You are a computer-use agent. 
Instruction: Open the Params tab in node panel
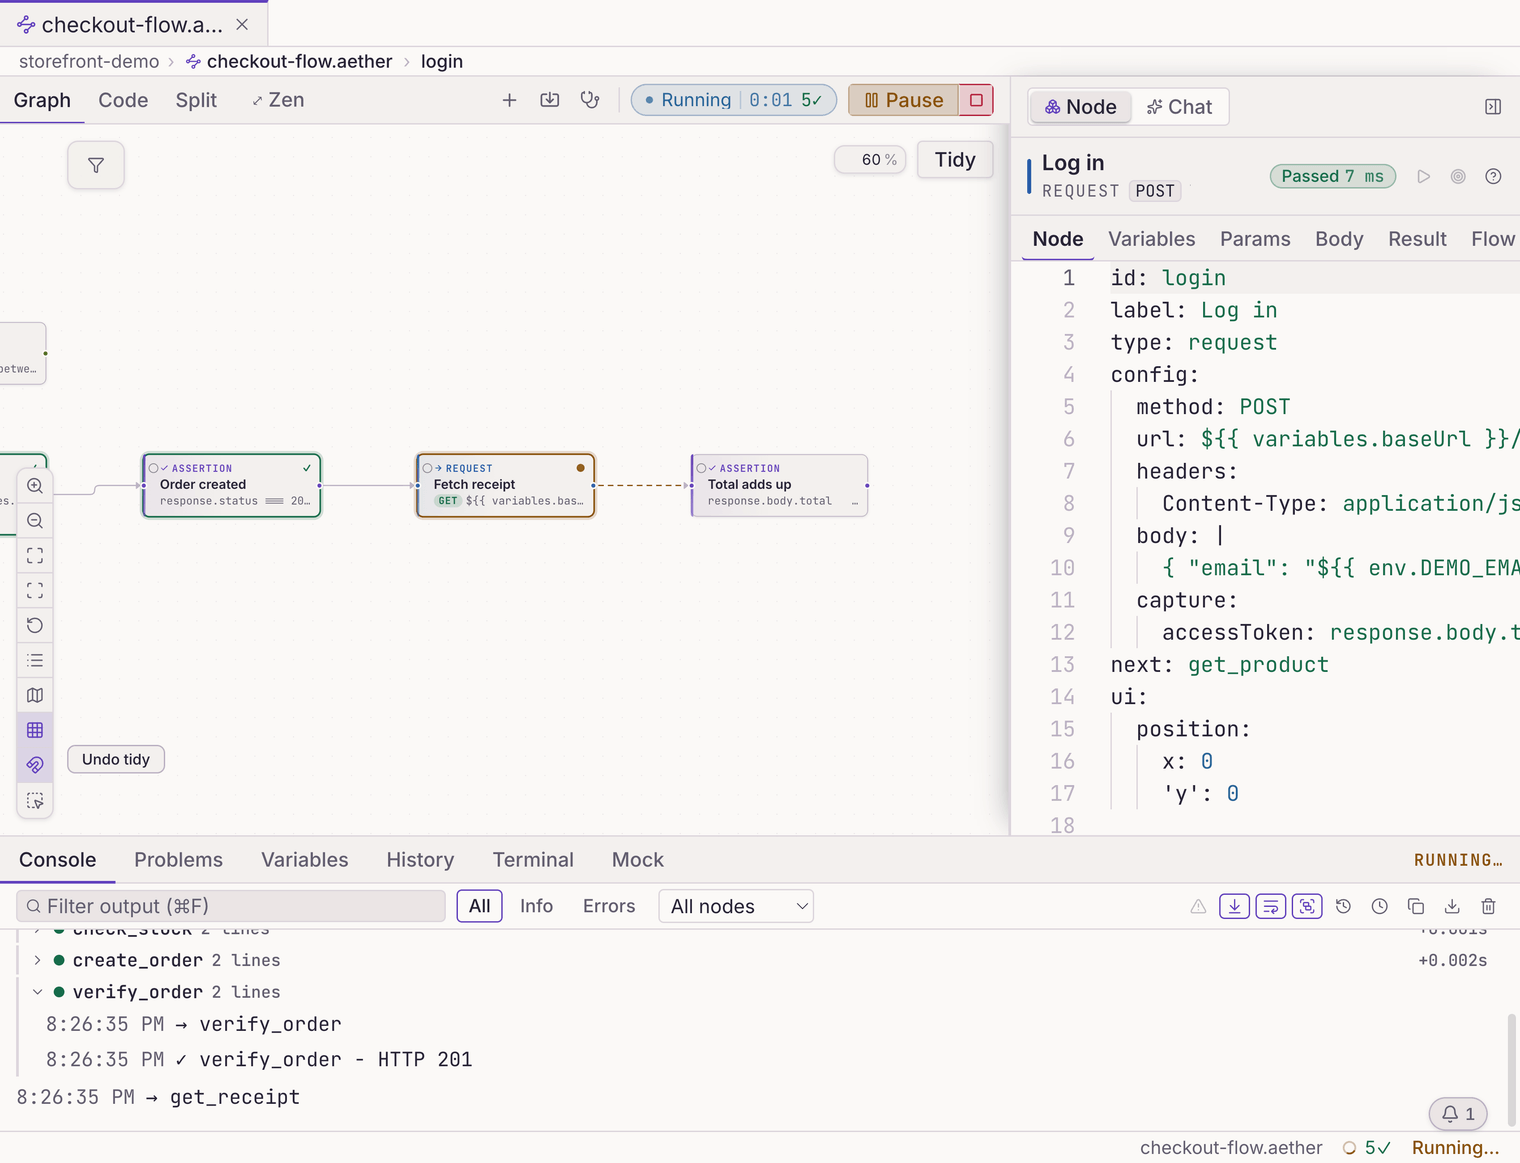pos(1255,239)
